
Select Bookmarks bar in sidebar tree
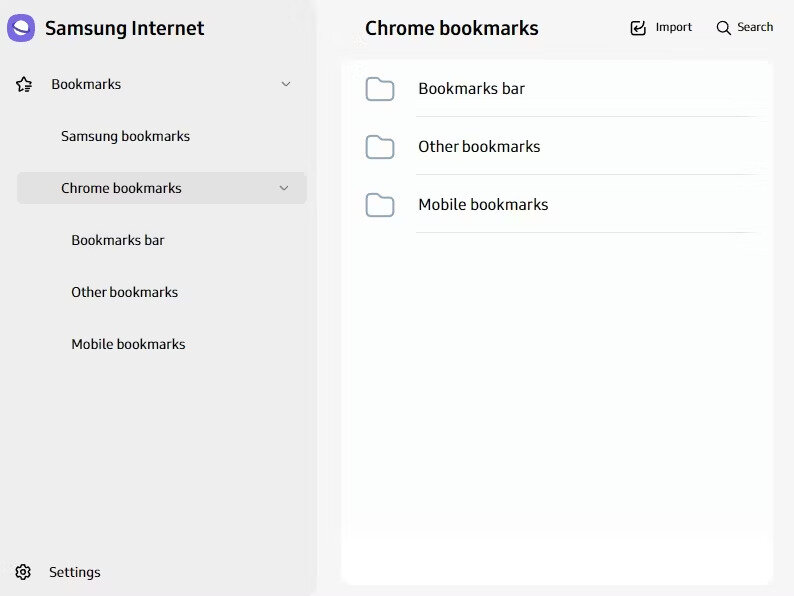coord(117,240)
